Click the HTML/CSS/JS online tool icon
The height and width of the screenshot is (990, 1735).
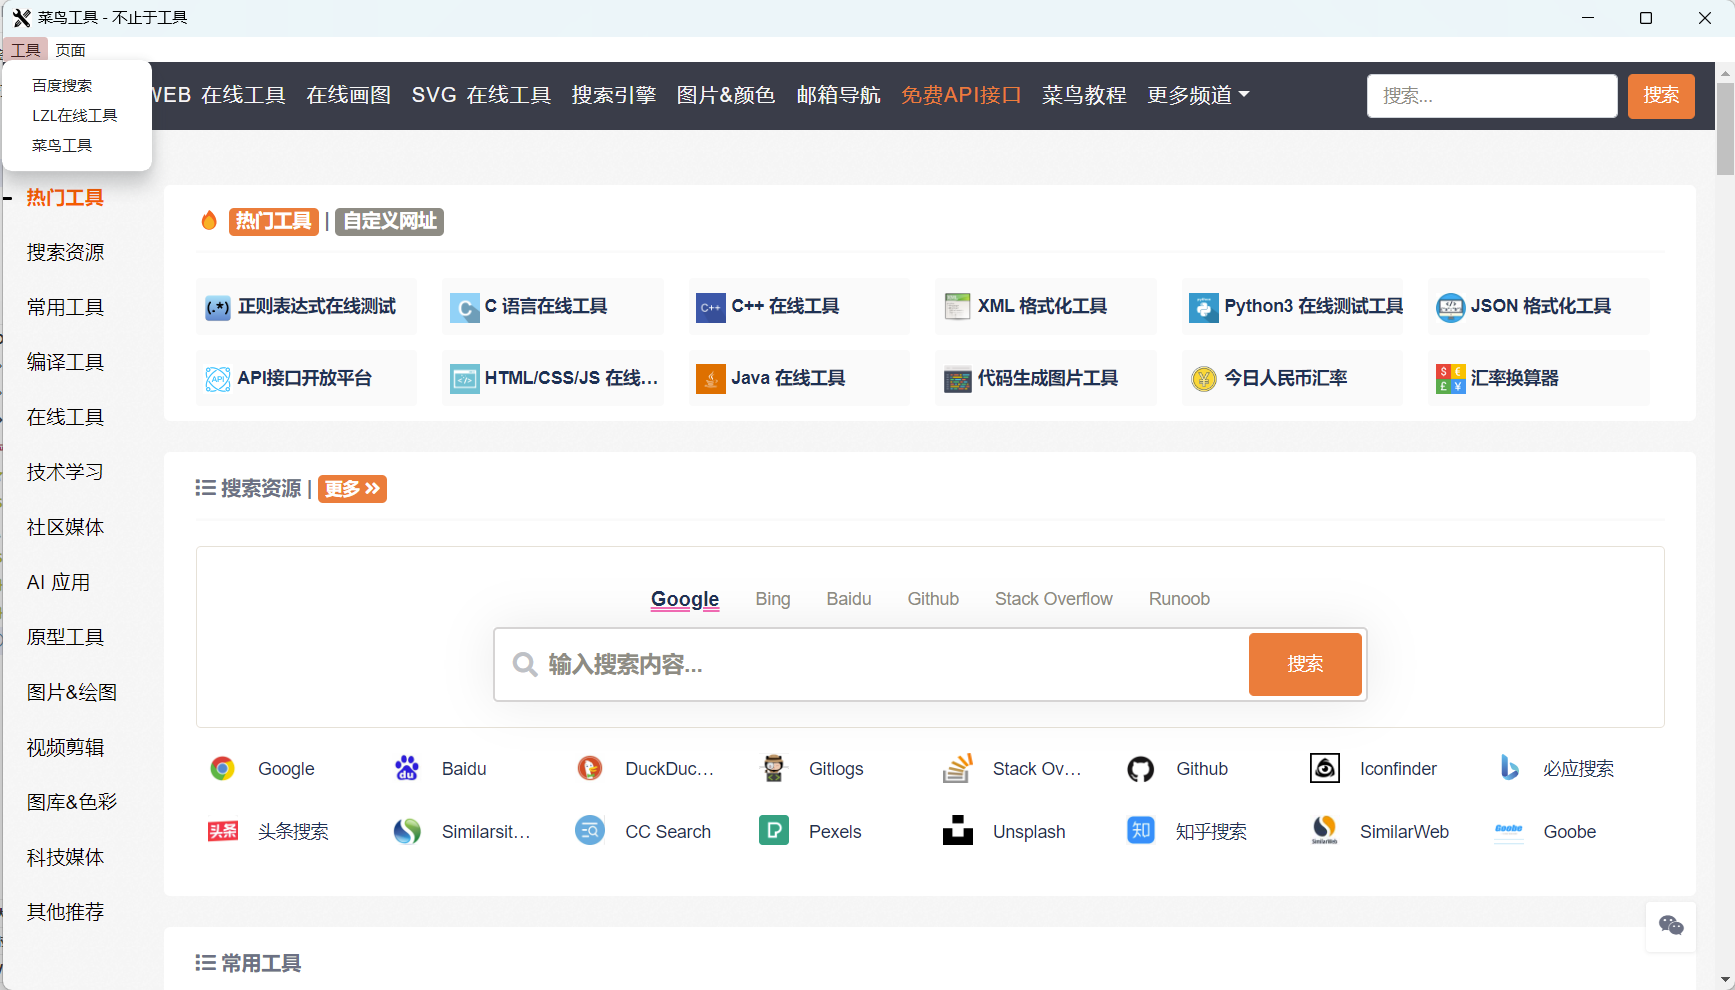coord(464,379)
